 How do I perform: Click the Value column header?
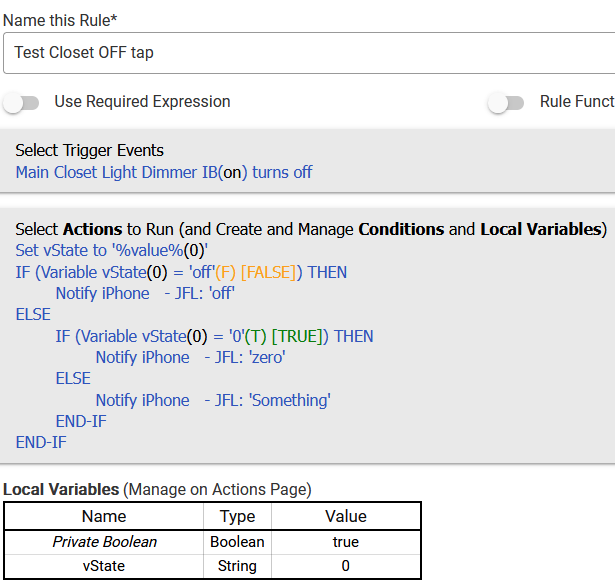[x=346, y=516]
